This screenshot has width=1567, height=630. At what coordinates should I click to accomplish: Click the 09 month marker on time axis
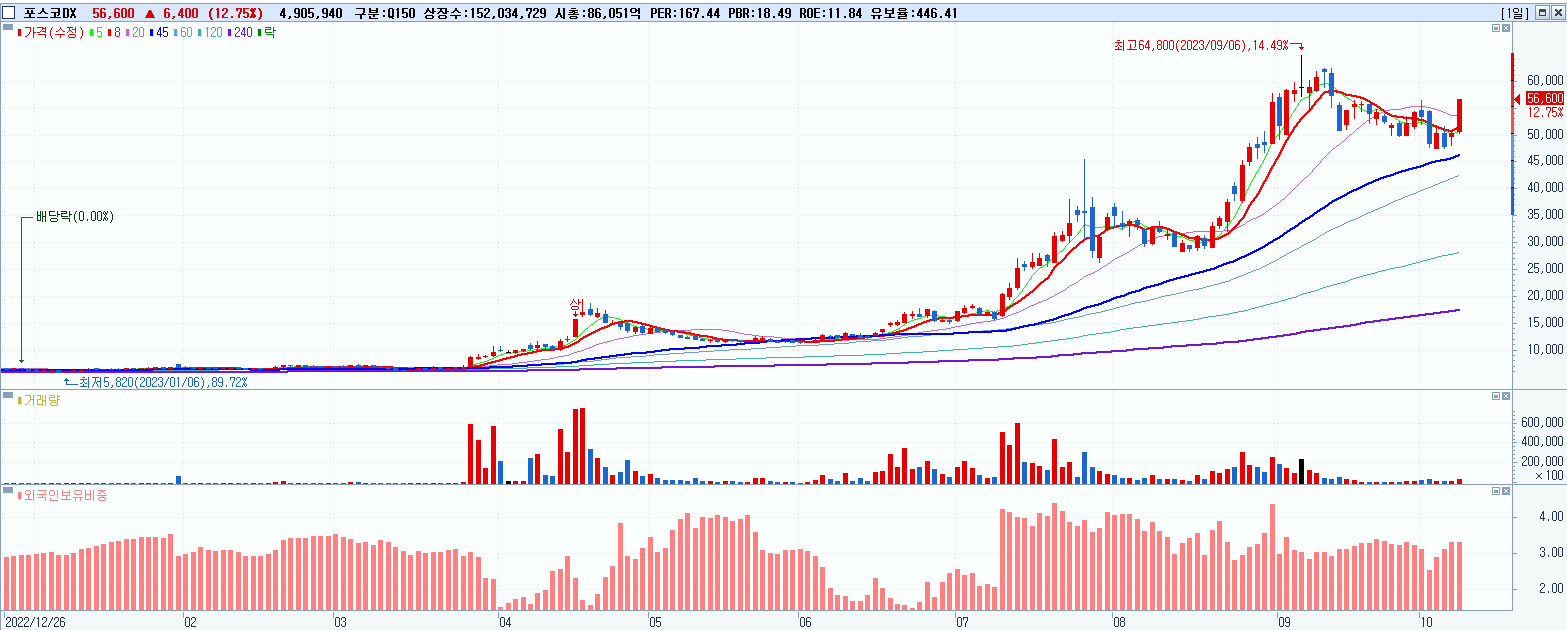click(1285, 621)
